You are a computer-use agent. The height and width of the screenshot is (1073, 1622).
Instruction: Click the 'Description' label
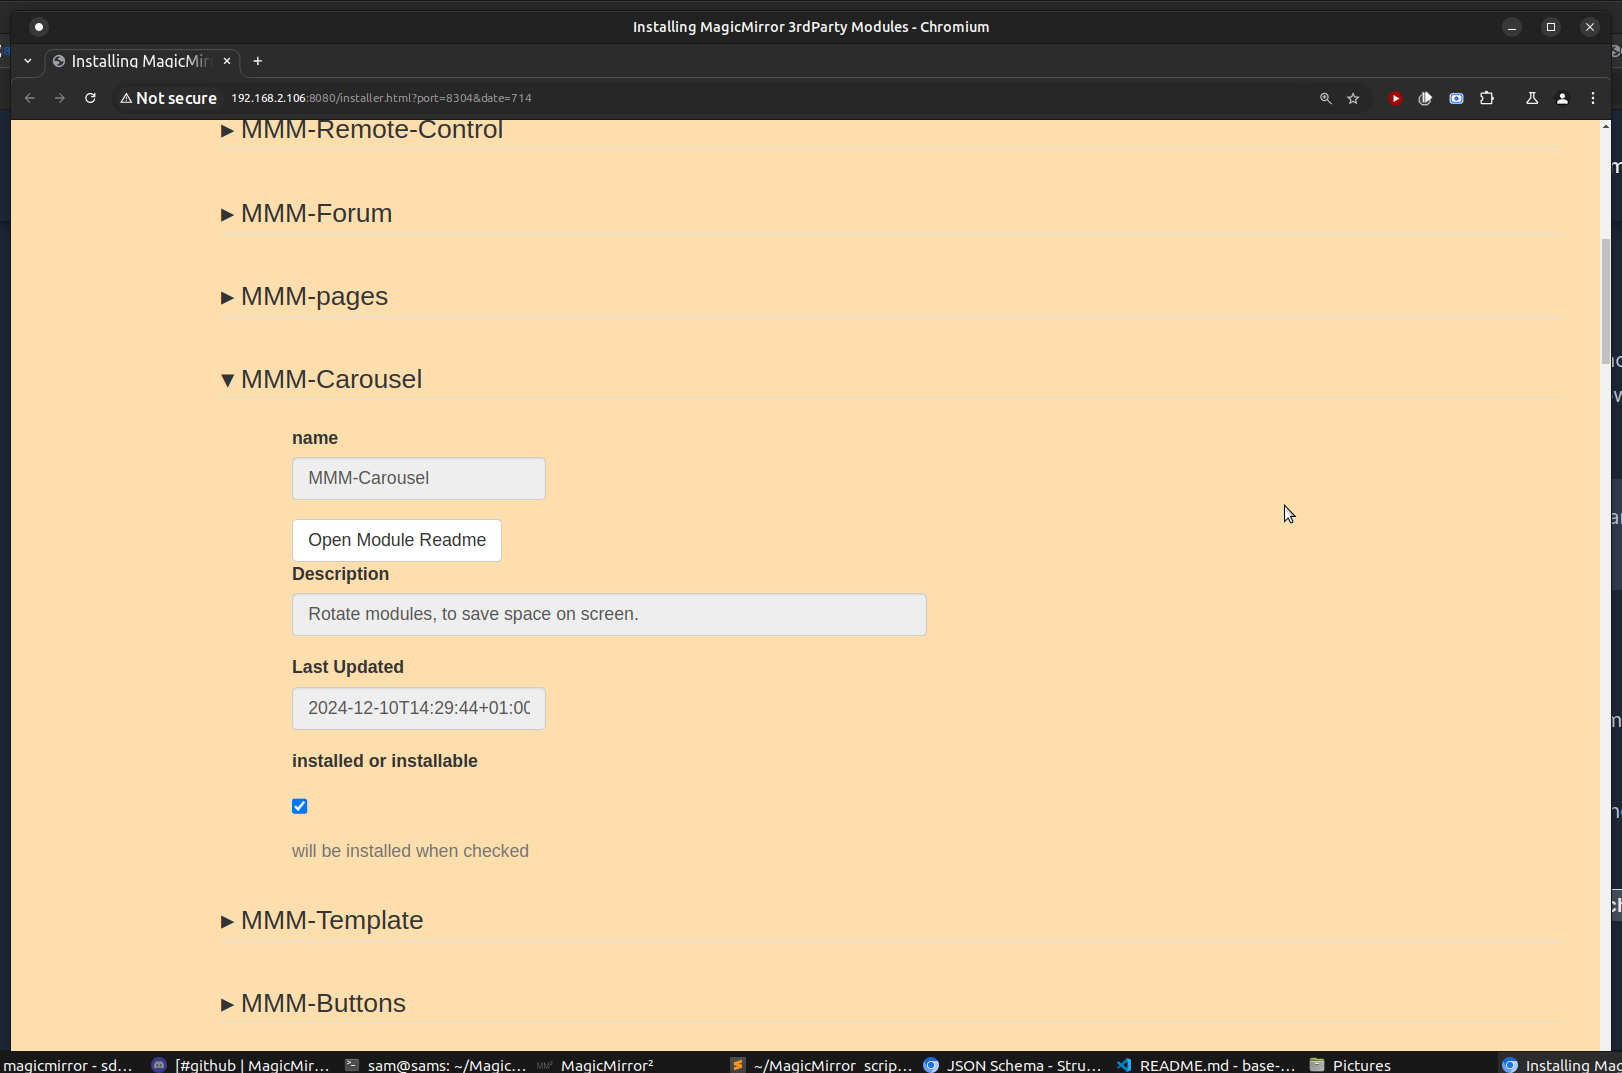coord(340,574)
